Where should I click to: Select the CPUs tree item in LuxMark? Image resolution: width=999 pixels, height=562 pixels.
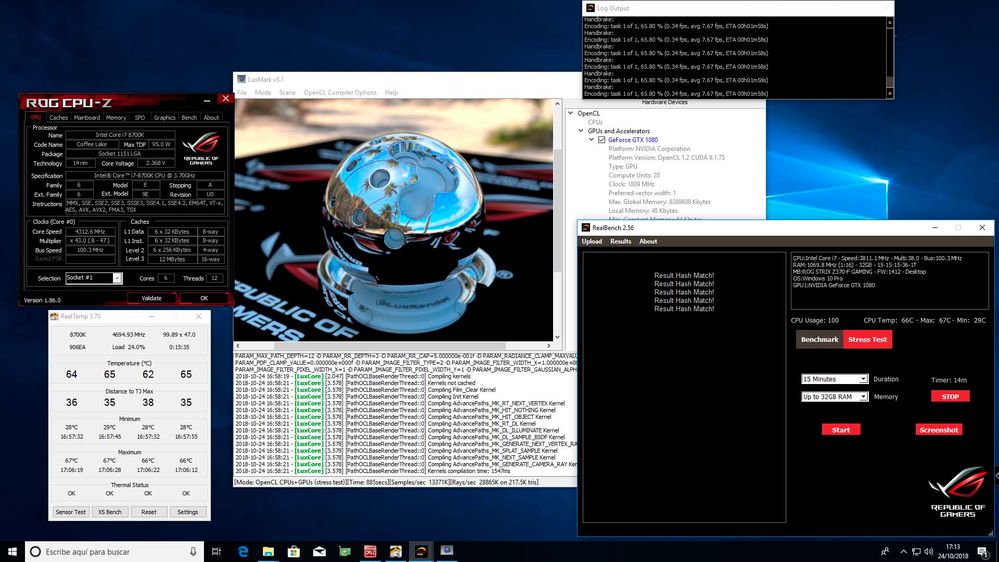[595, 122]
